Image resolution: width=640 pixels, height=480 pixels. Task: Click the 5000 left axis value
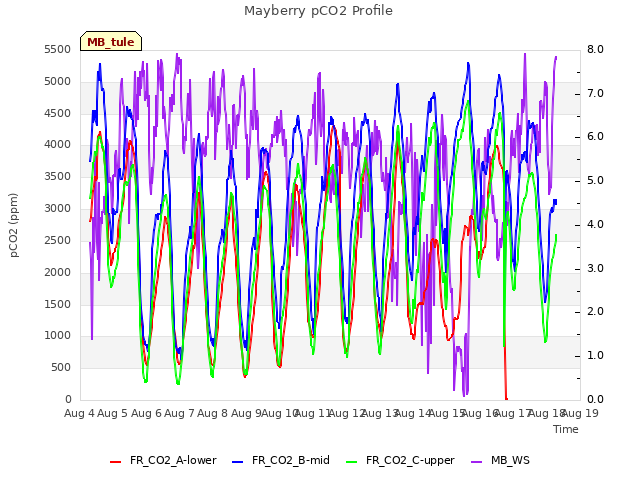point(58,82)
